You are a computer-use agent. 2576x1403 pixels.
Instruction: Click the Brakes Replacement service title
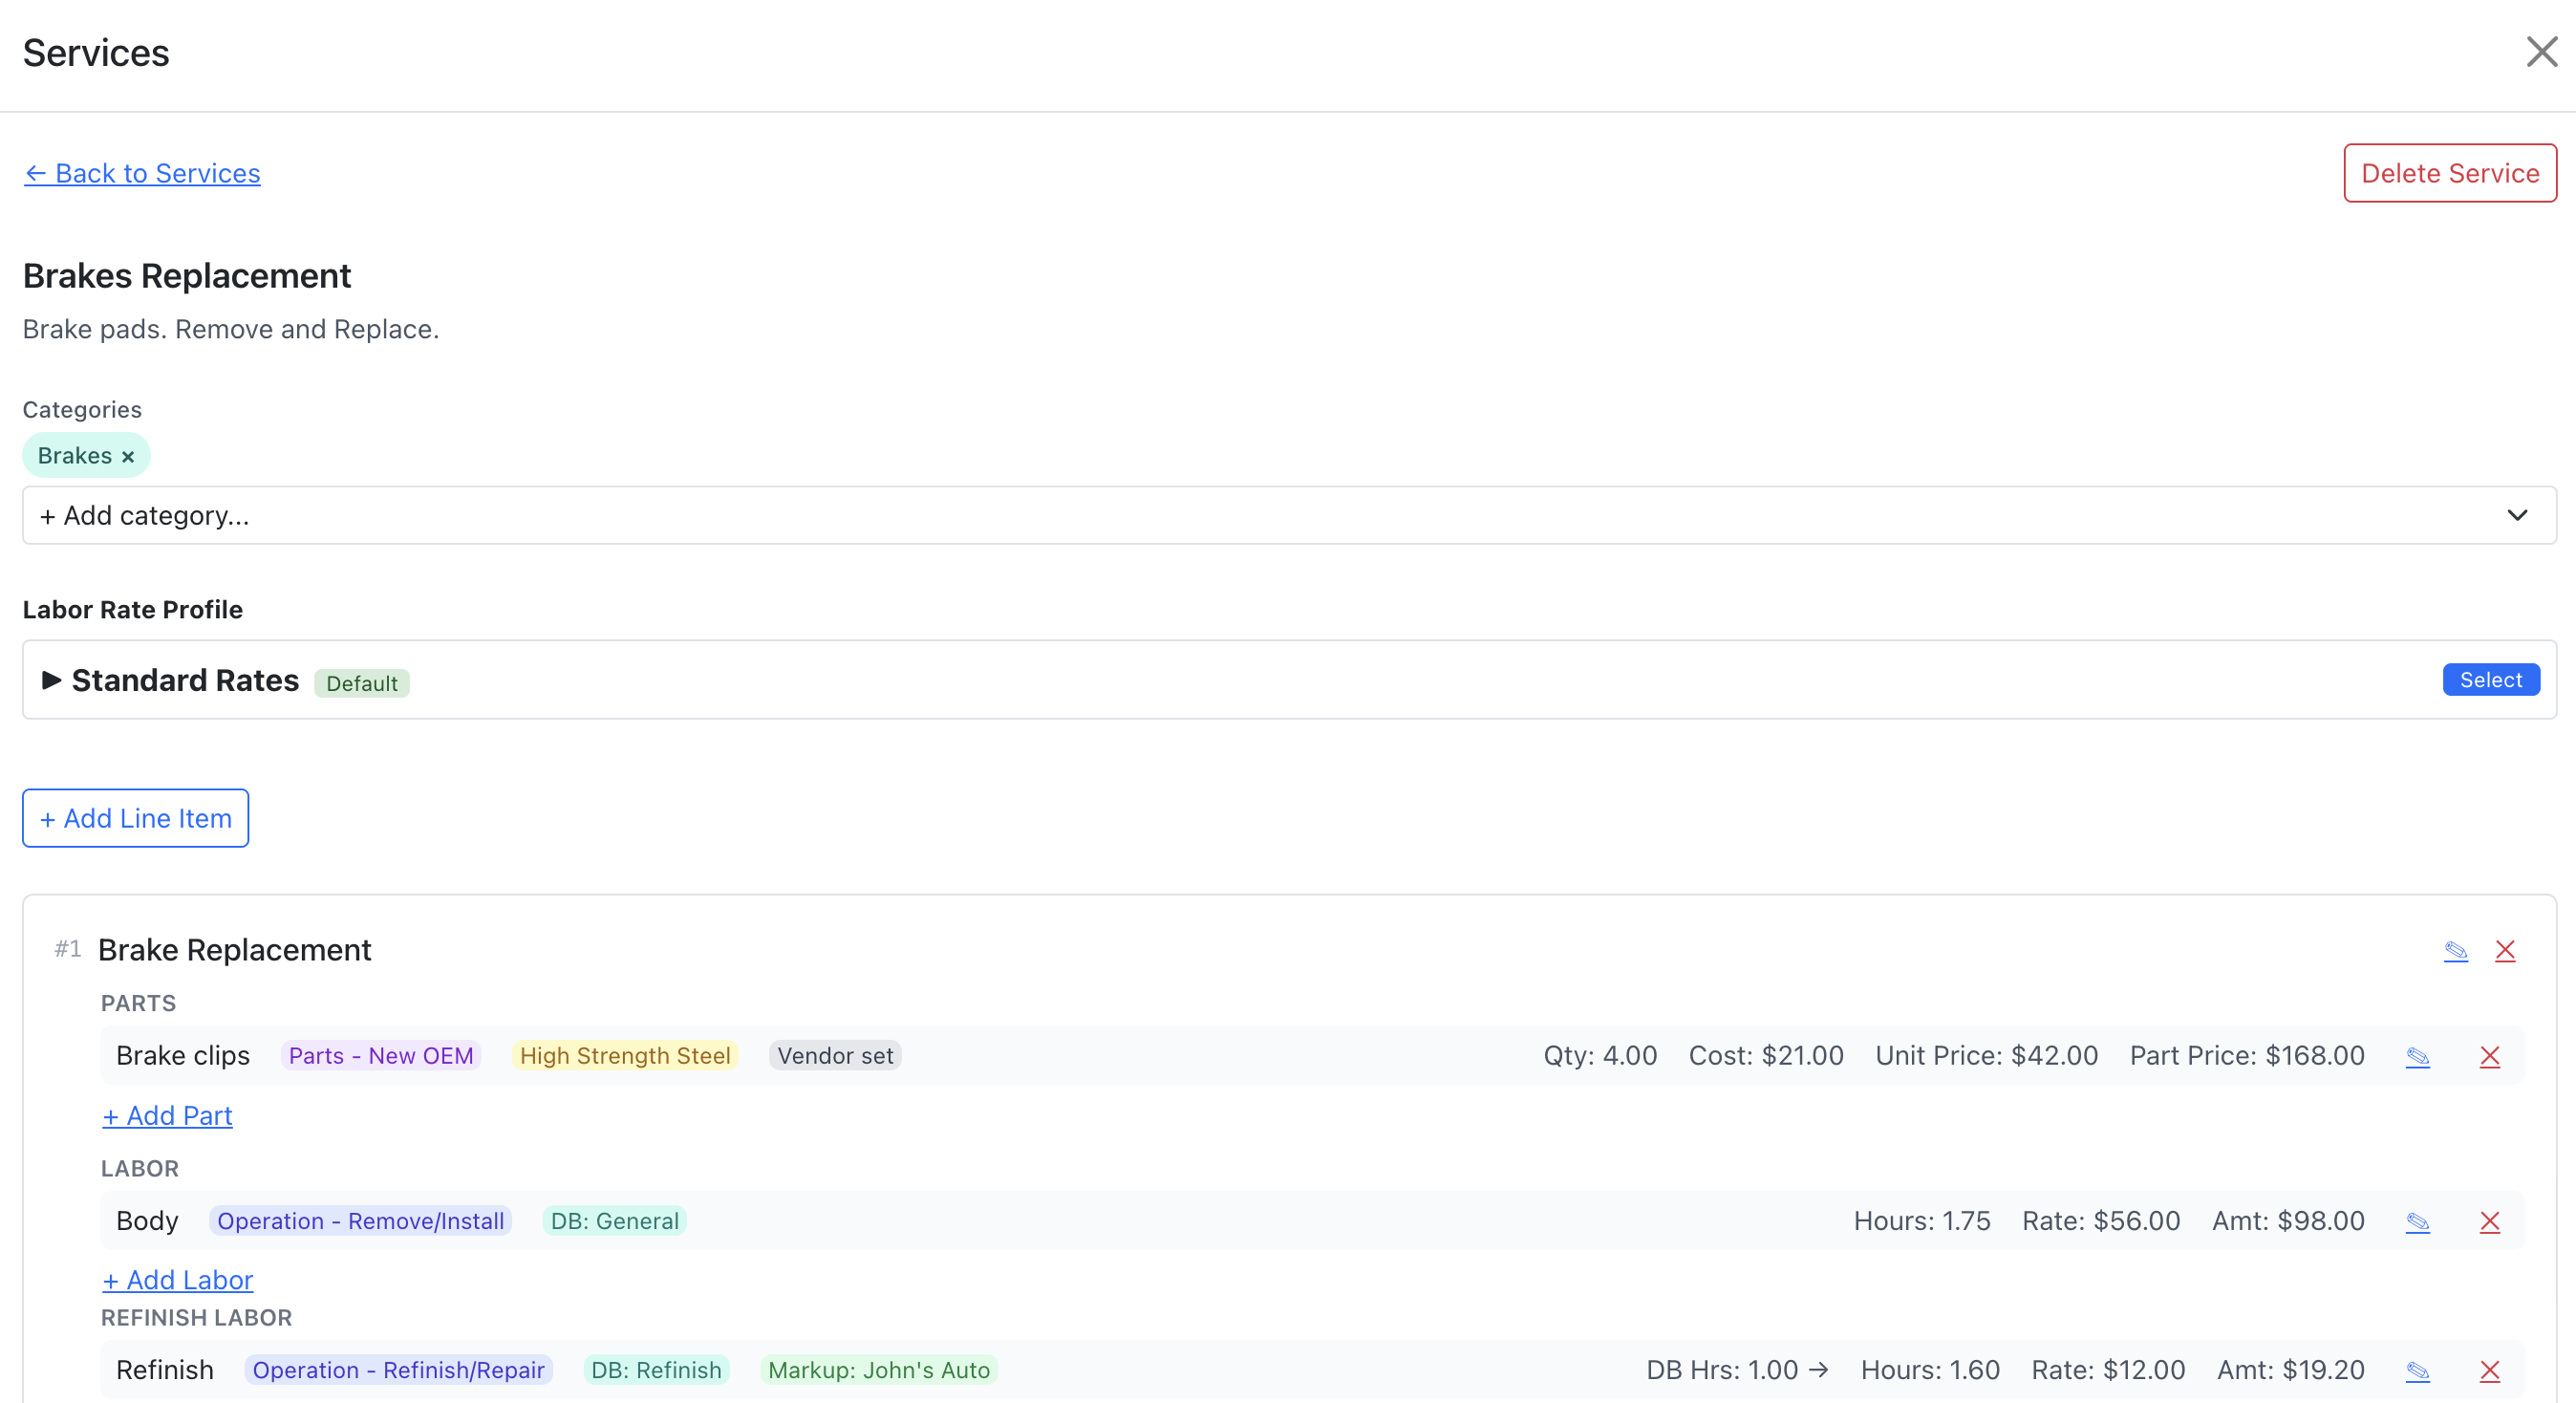[x=187, y=276]
